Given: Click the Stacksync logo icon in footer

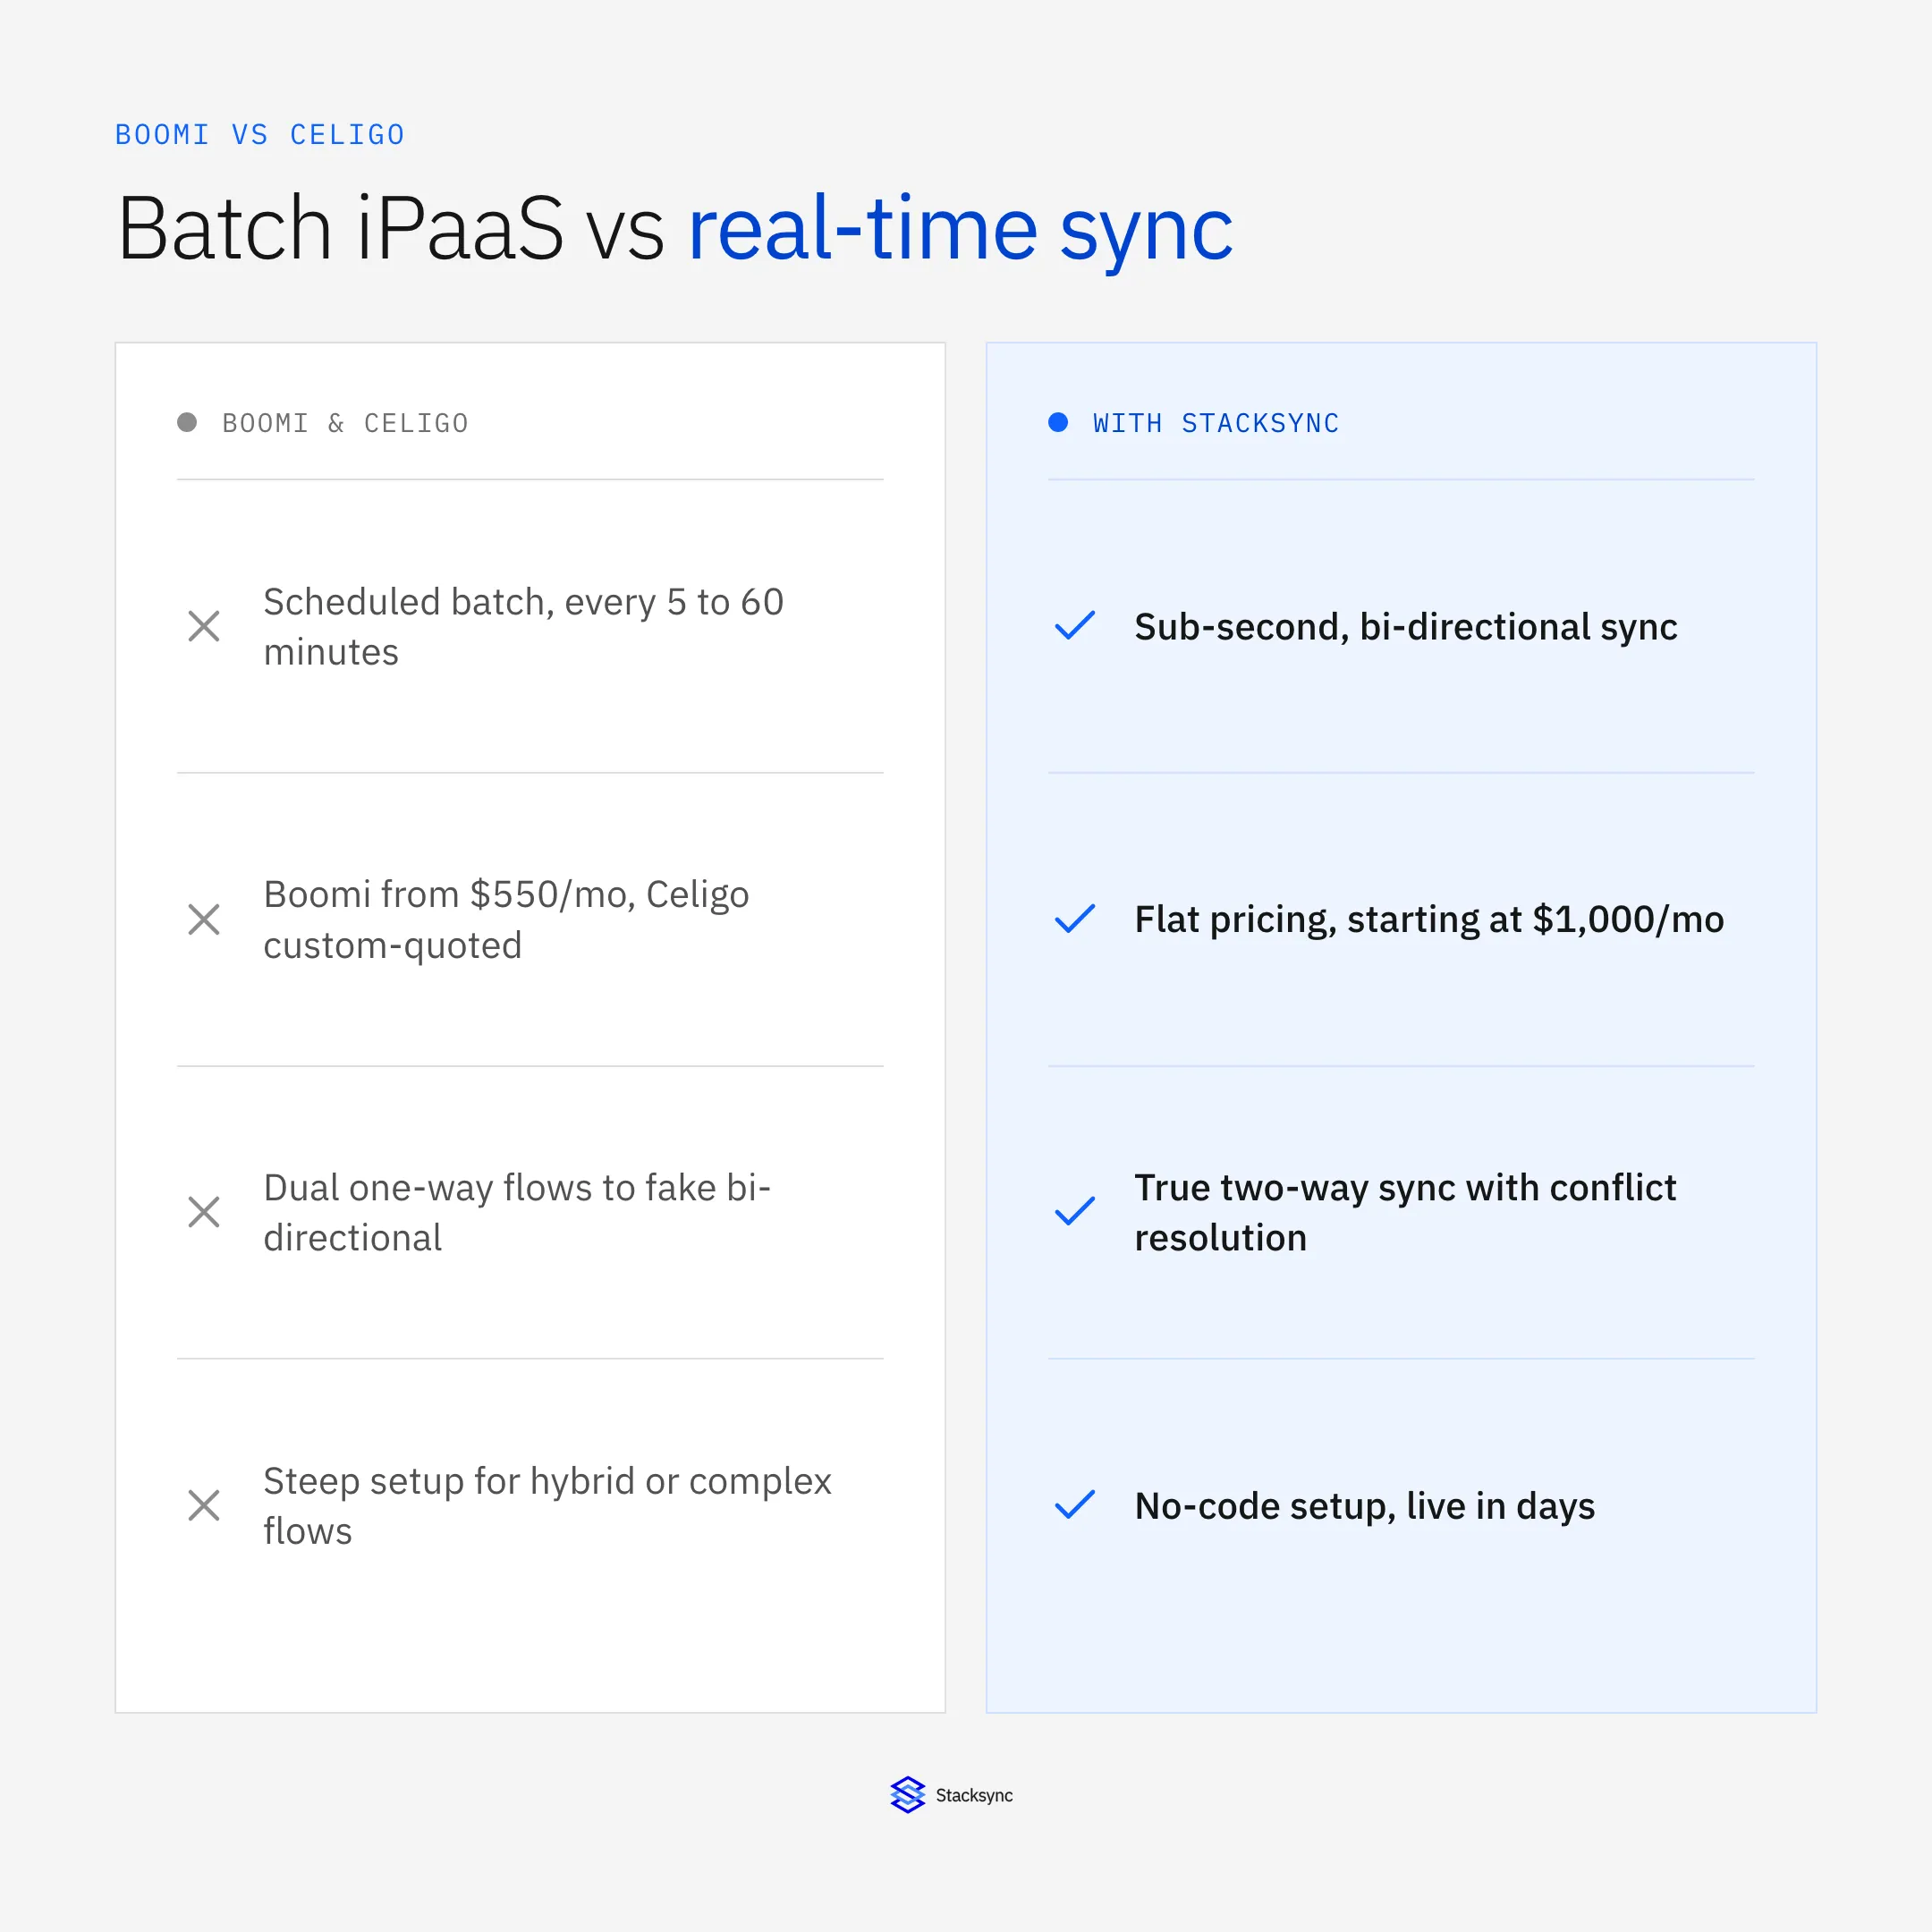Looking at the screenshot, I should (x=908, y=1795).
